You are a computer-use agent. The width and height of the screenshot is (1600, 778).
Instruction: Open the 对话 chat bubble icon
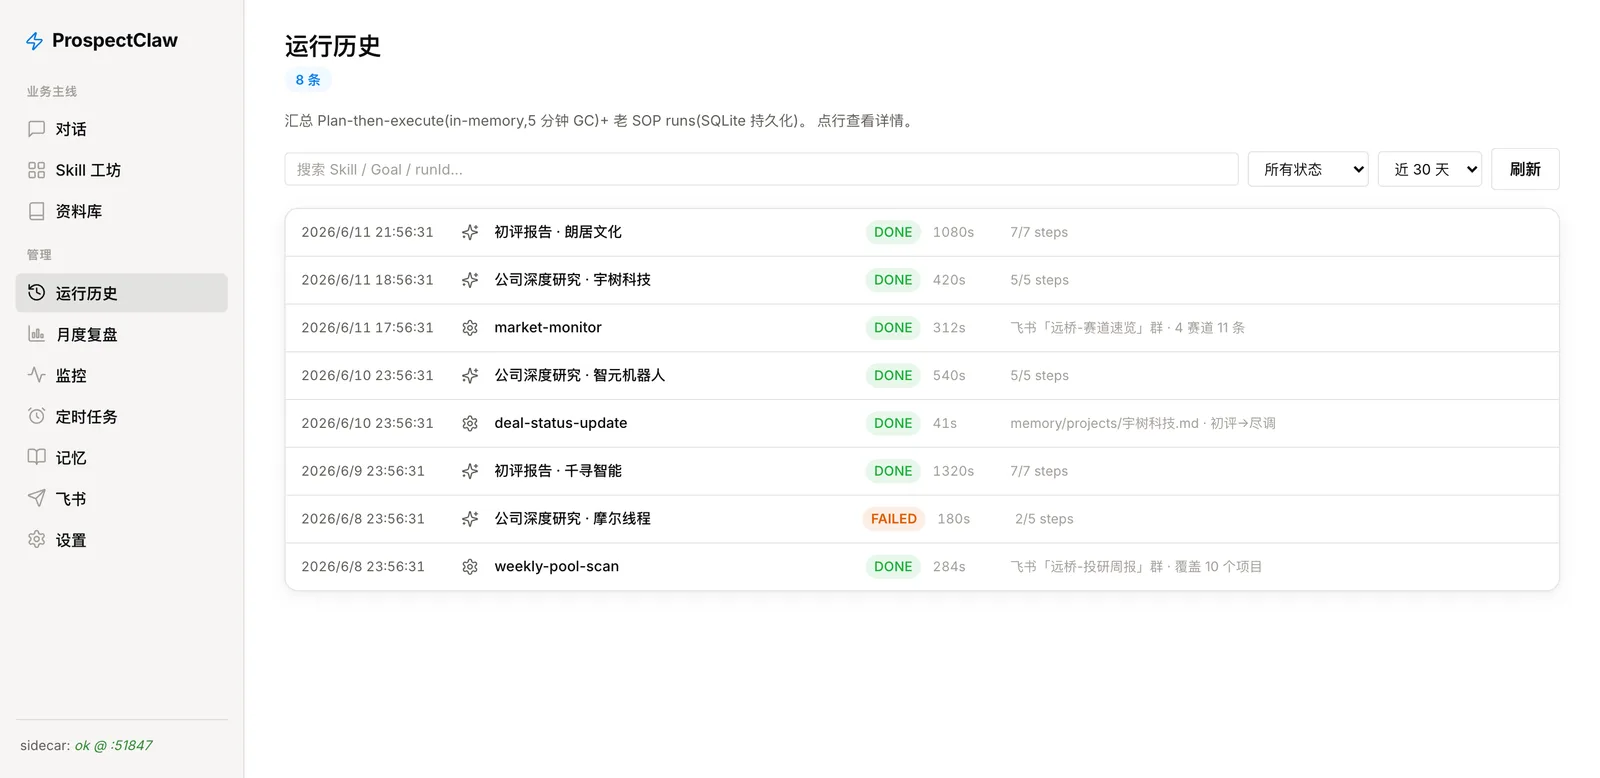[x=37, y=129]
